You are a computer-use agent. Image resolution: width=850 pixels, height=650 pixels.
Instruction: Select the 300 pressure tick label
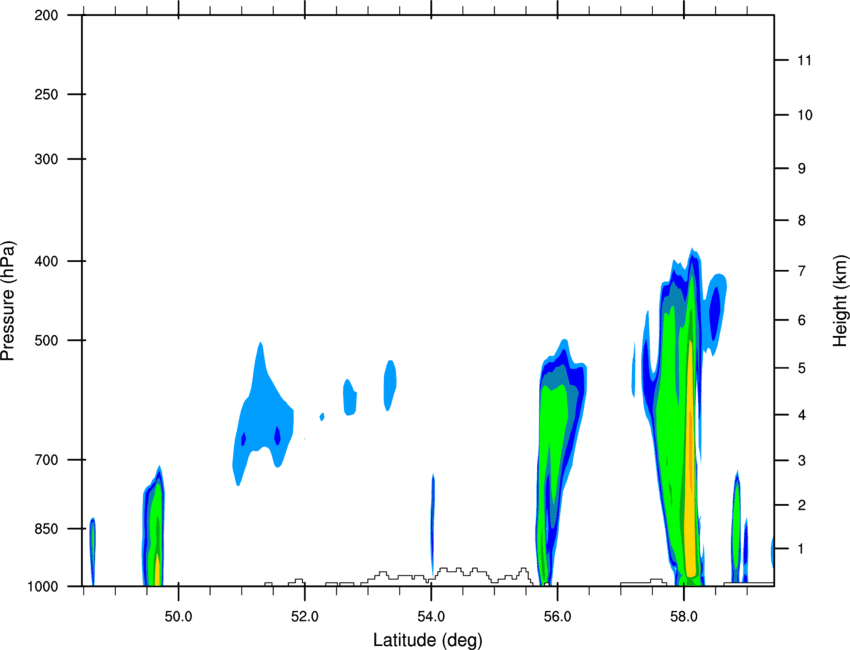click(46, 159)
